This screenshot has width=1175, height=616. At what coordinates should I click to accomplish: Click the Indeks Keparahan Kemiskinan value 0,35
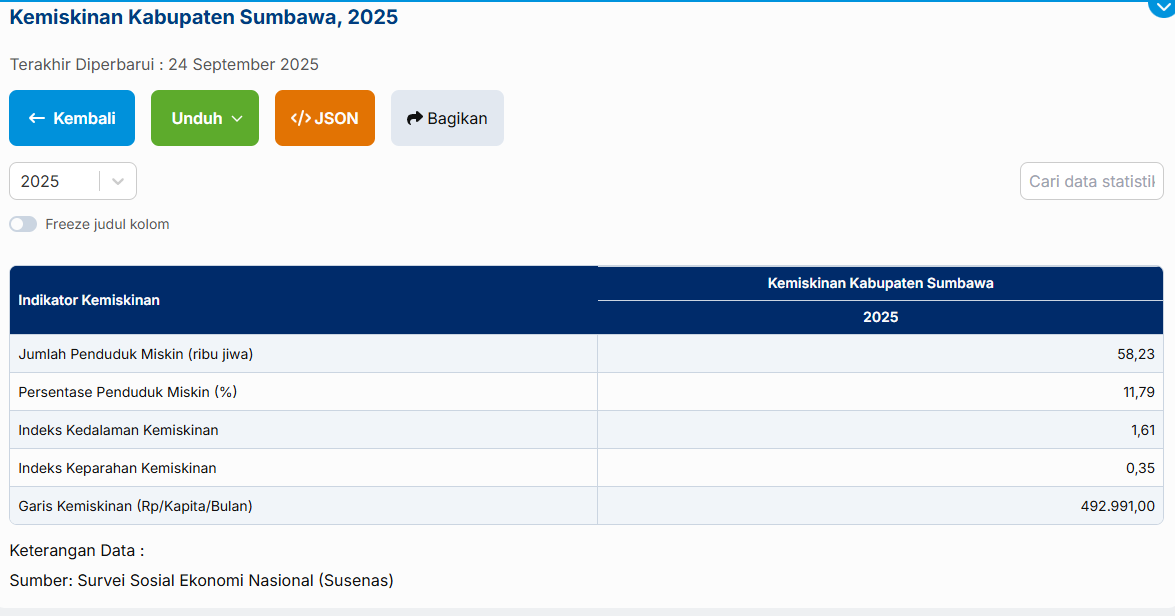(x=1140, y=468)
